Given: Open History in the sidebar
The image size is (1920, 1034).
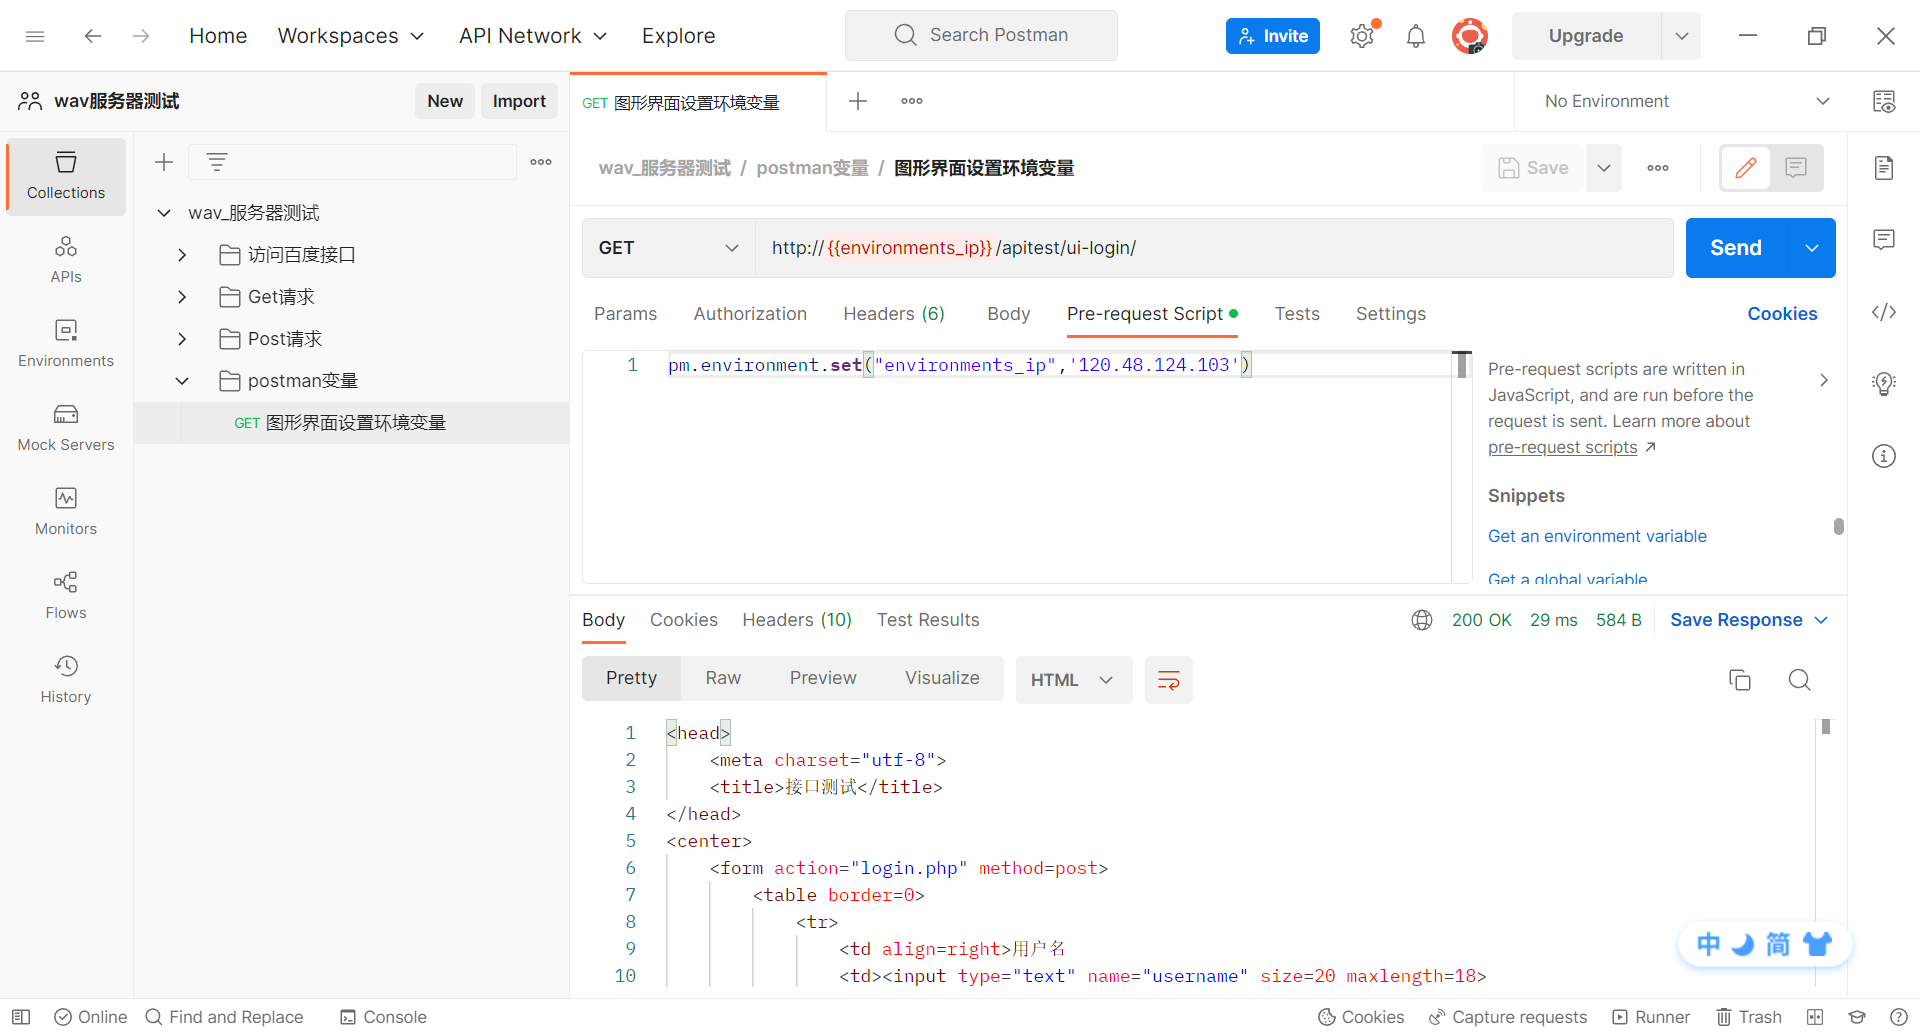Looking at the screenshot, I should tap(66, 680).
